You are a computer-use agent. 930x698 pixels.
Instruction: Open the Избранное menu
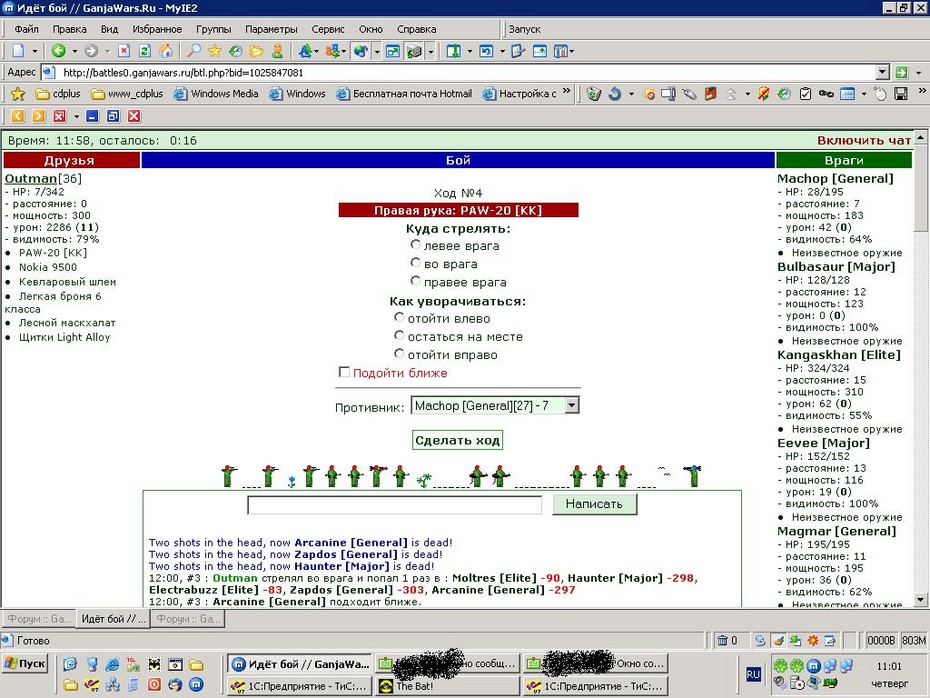tap(157, 29)
